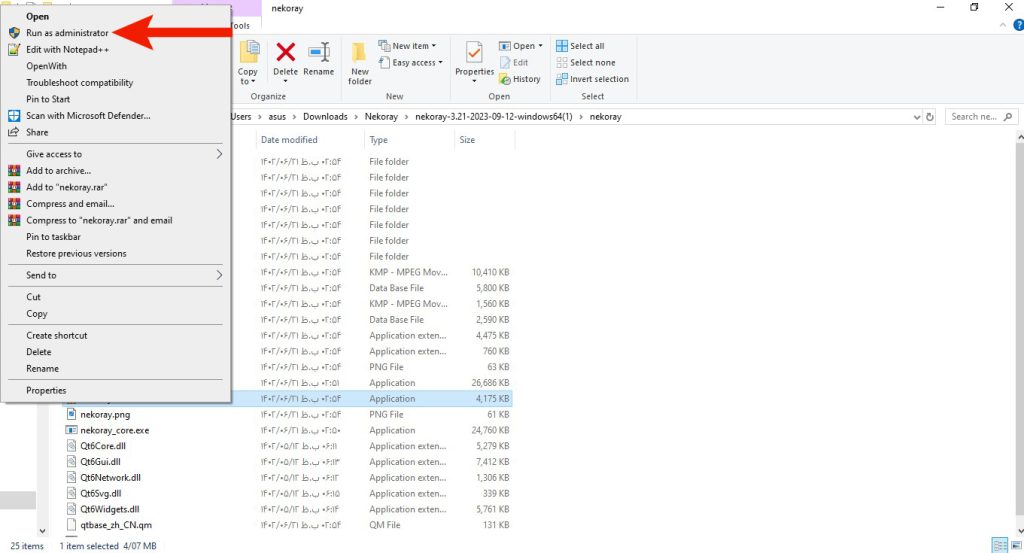Click asus in the breadcrumb path
1024x553 pixels.
(x=277, y=117)
